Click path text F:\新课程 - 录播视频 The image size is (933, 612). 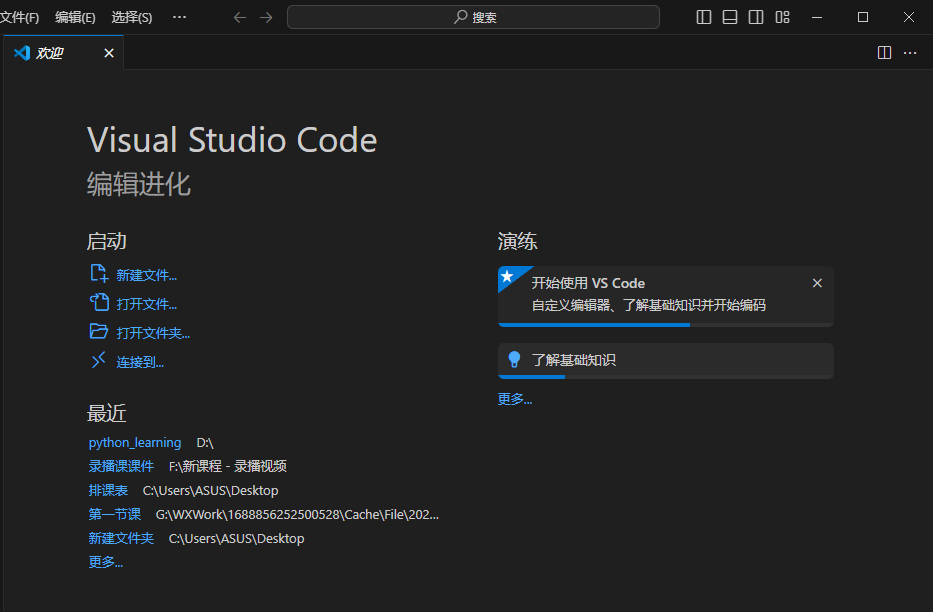228,466
